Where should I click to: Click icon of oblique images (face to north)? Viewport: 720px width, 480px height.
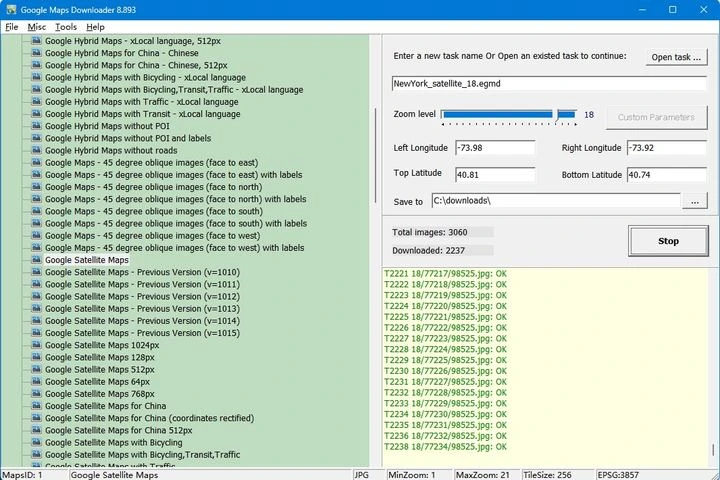pos(37,186)
